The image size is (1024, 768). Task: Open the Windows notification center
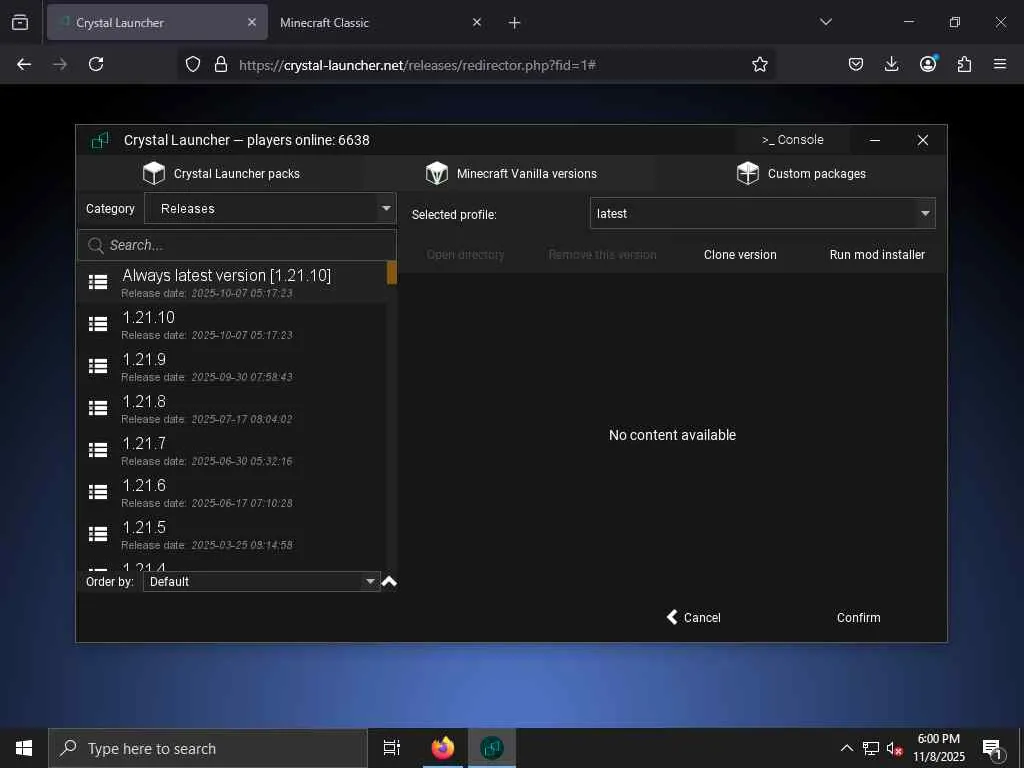click(992, 748)
